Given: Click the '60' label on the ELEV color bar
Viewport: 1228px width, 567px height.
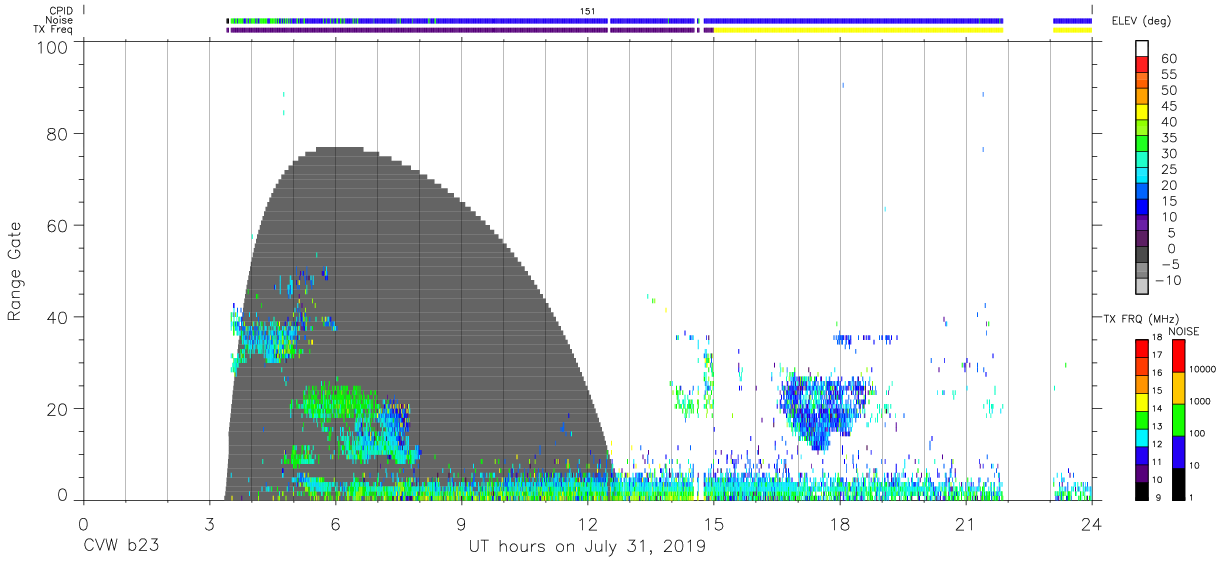Looking at the screenshot, I should tap(1169, 60).
